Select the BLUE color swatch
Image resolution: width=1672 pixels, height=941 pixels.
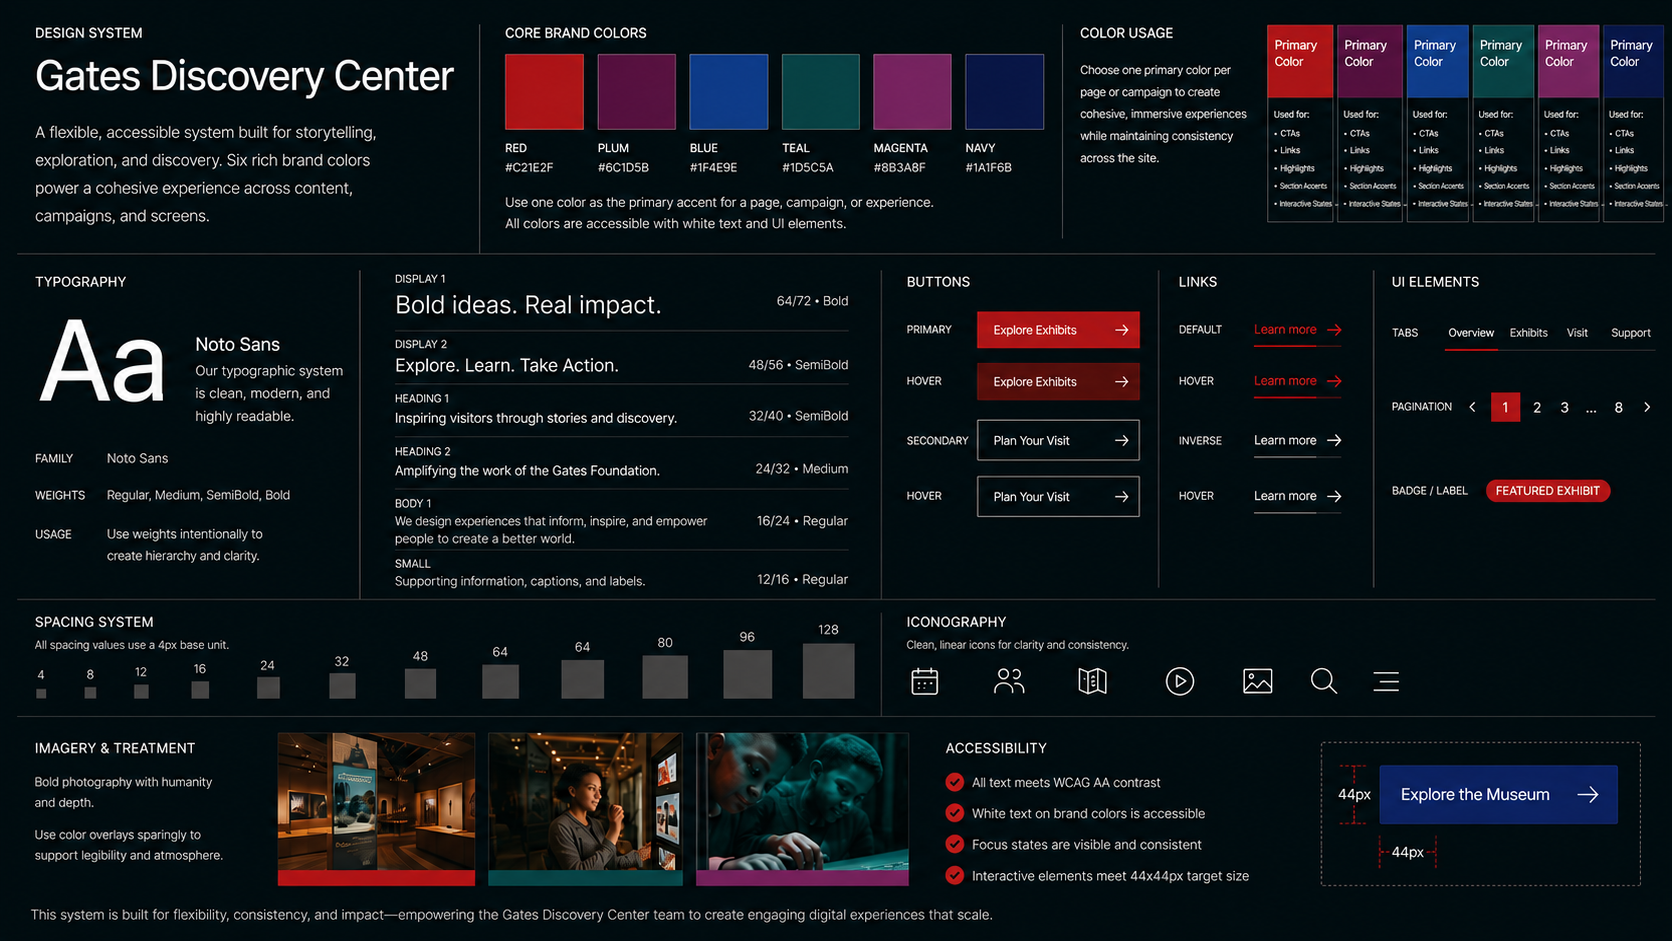coord(729,92)
